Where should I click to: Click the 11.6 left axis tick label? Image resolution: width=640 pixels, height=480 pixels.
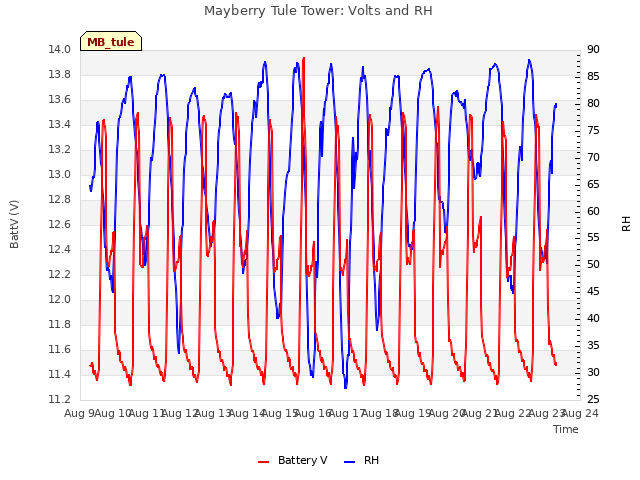(59, 349)
